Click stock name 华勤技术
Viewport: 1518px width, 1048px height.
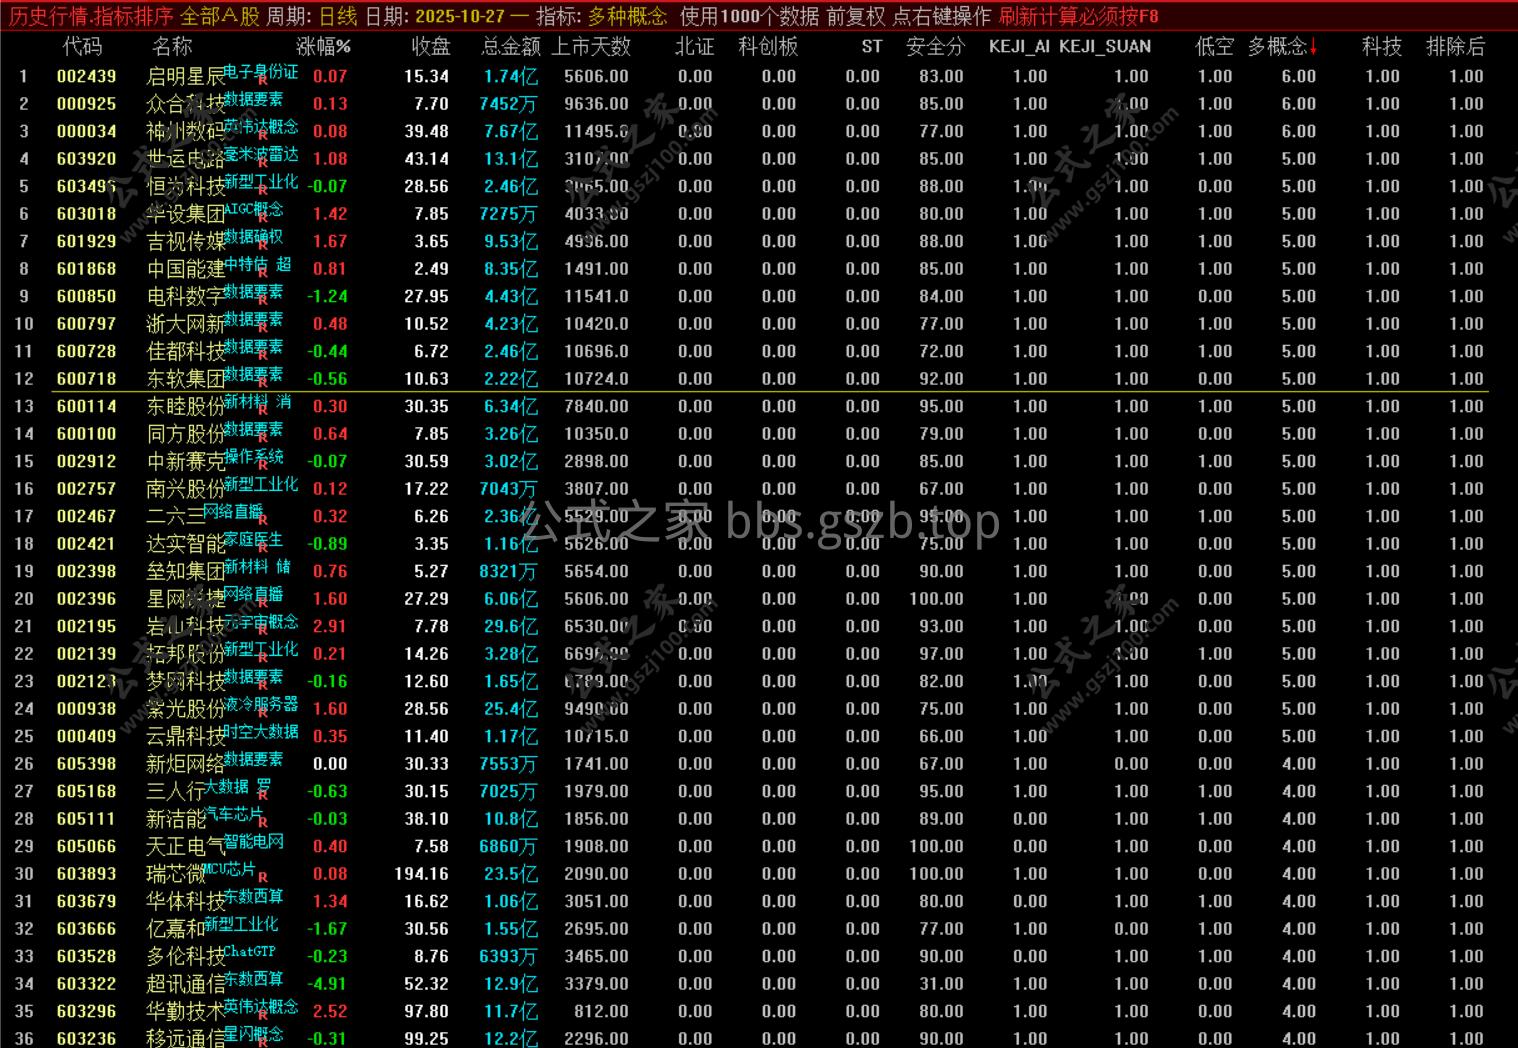click(x=186, y=1012)
